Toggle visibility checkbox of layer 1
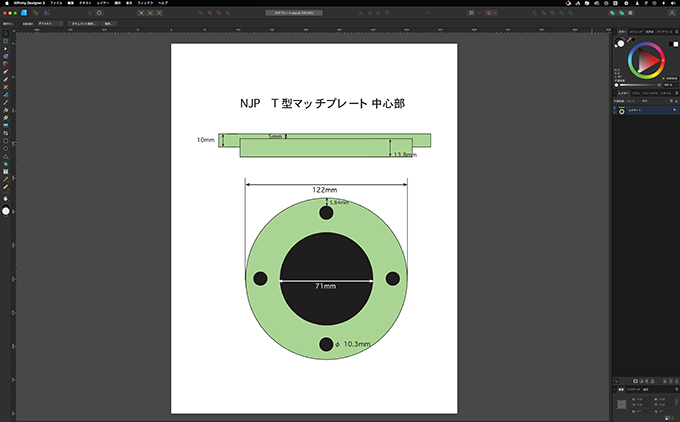The image size is (680, 422). tap(674, 111)
